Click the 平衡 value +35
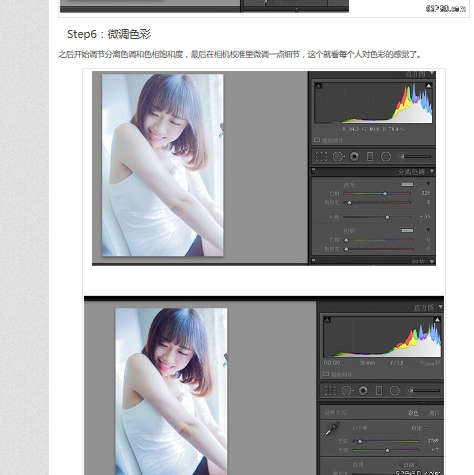Screen dimensions: 474x475 (x=425, y=216)
